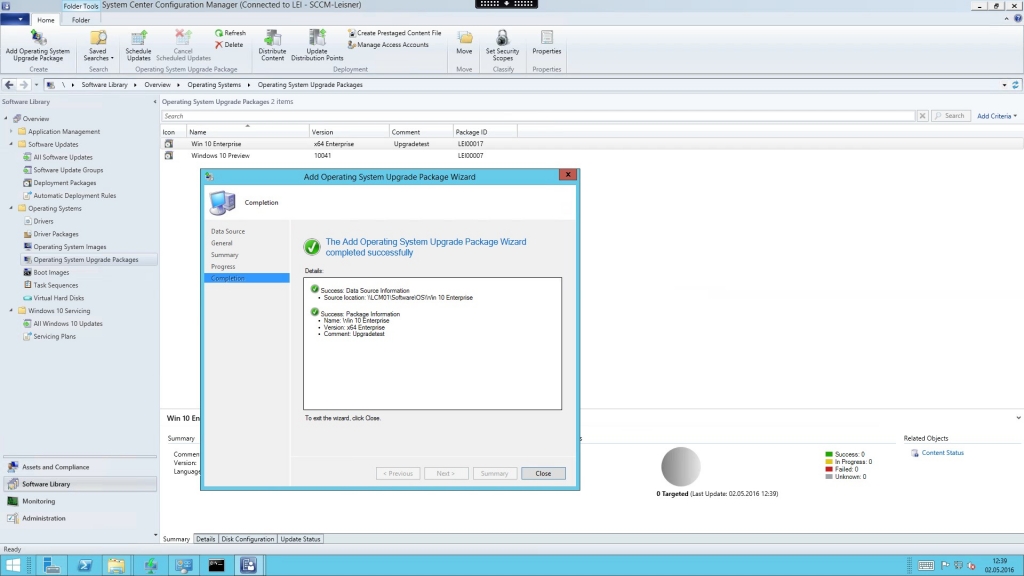Open the Add Criteria dropdown
This screenshot has width=1024, height=576.
click(997, 116)
